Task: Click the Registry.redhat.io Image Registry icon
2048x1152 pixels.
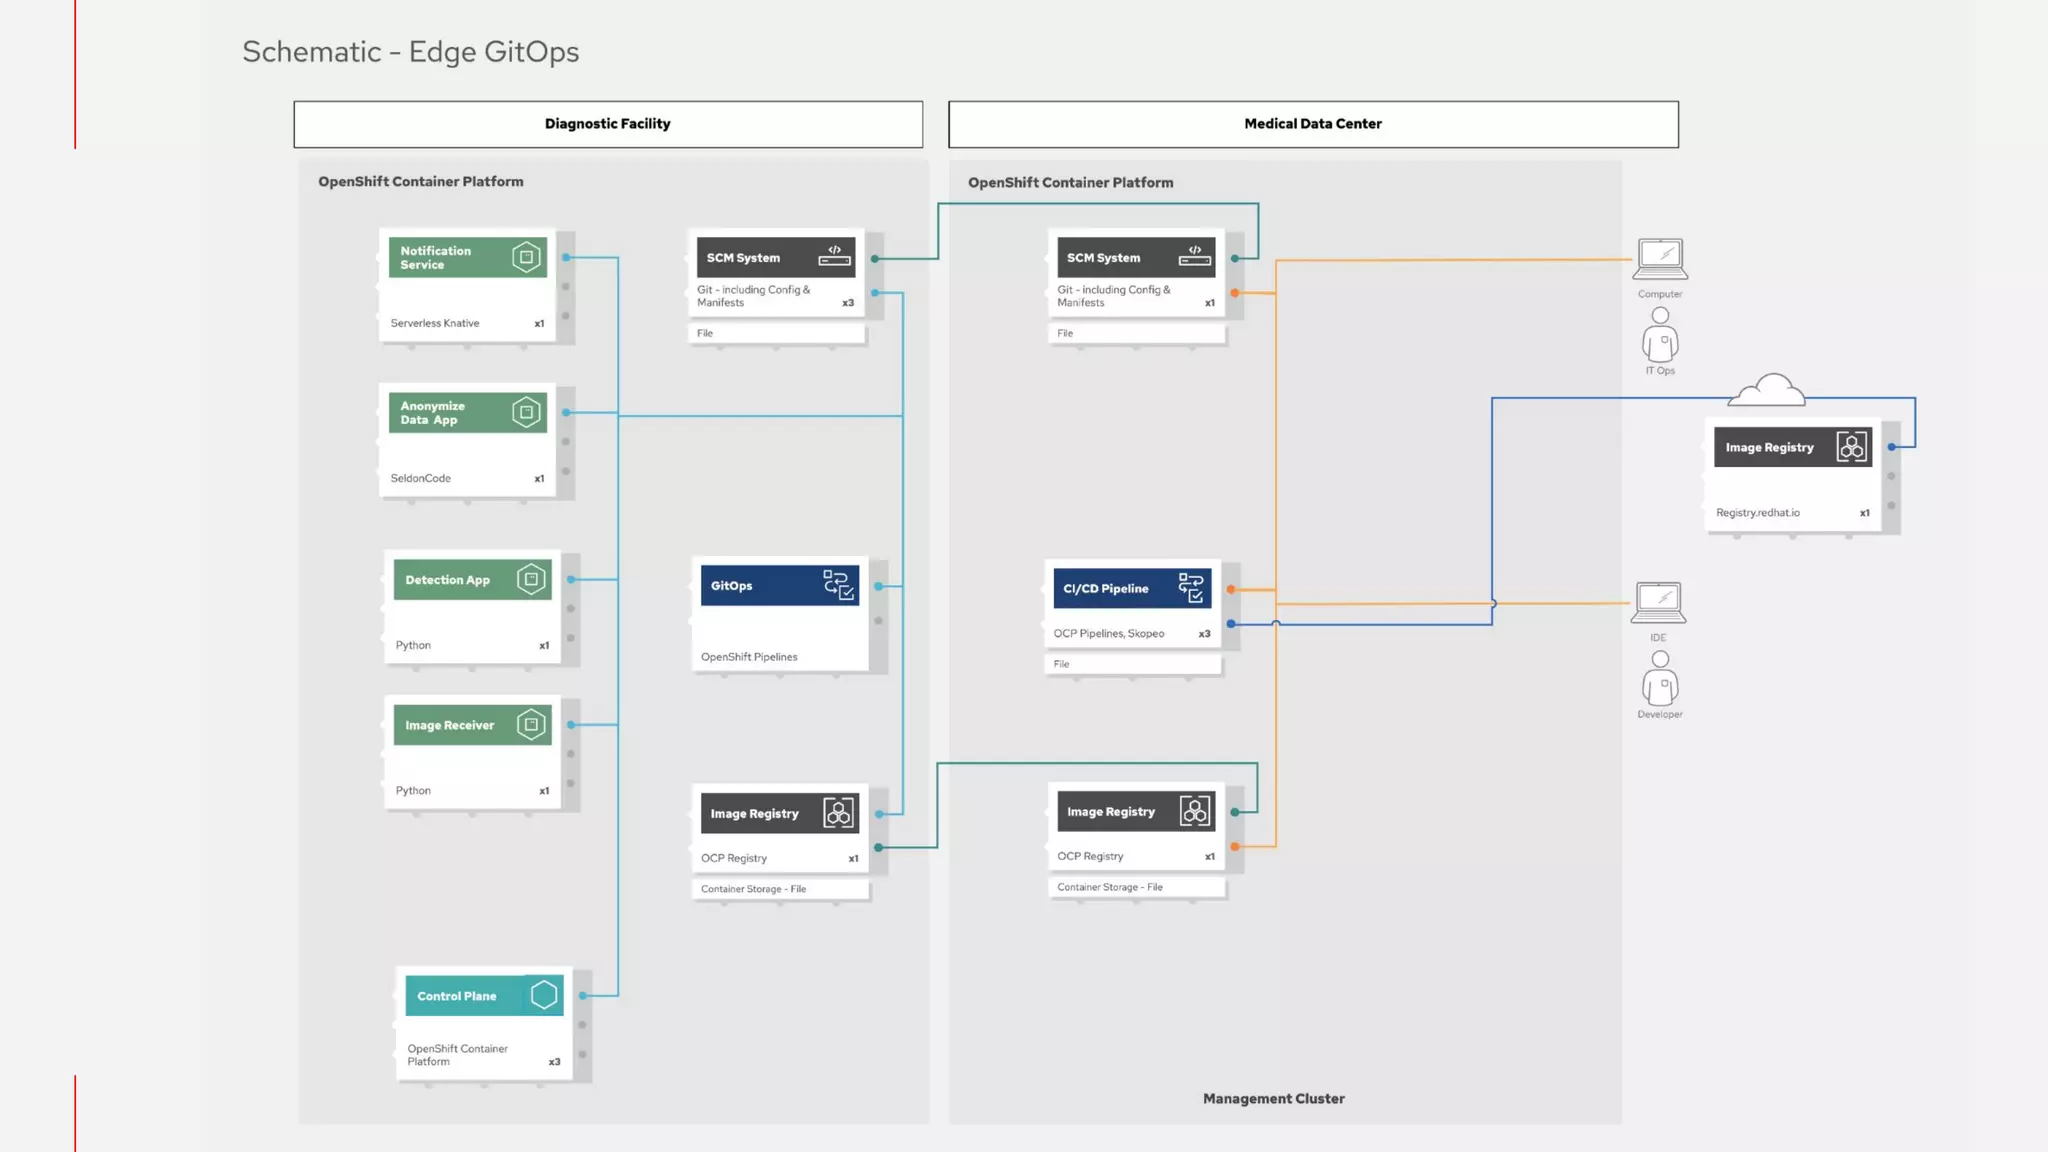Action: [1851, 447]
